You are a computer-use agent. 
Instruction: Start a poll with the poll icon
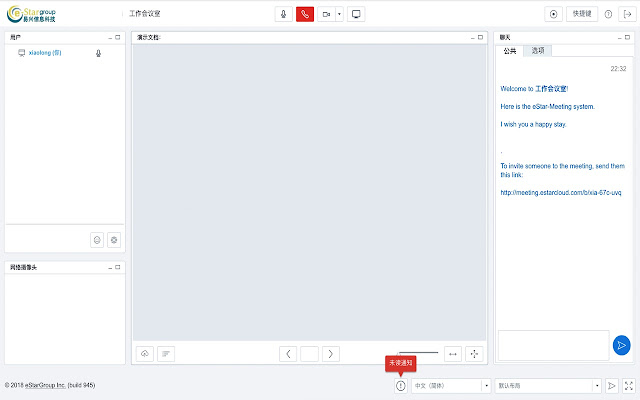click(x=166, y=354)
